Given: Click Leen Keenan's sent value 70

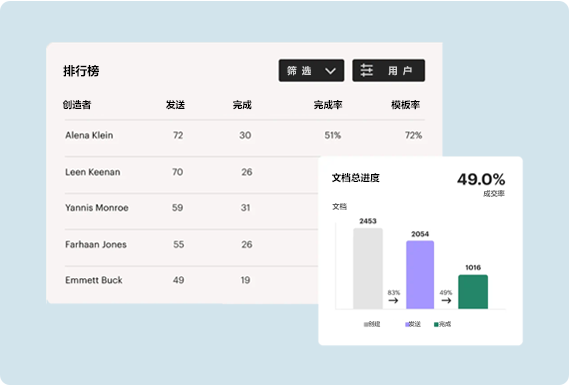Looking at the screenshot, I should pyautogui.click(x=178, y=172).
